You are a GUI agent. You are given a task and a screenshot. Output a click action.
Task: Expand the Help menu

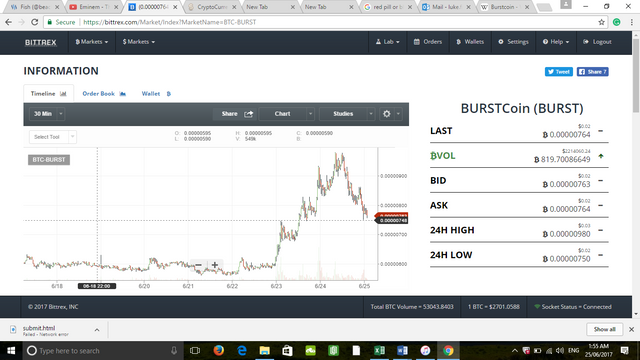[x=556, y=42]
